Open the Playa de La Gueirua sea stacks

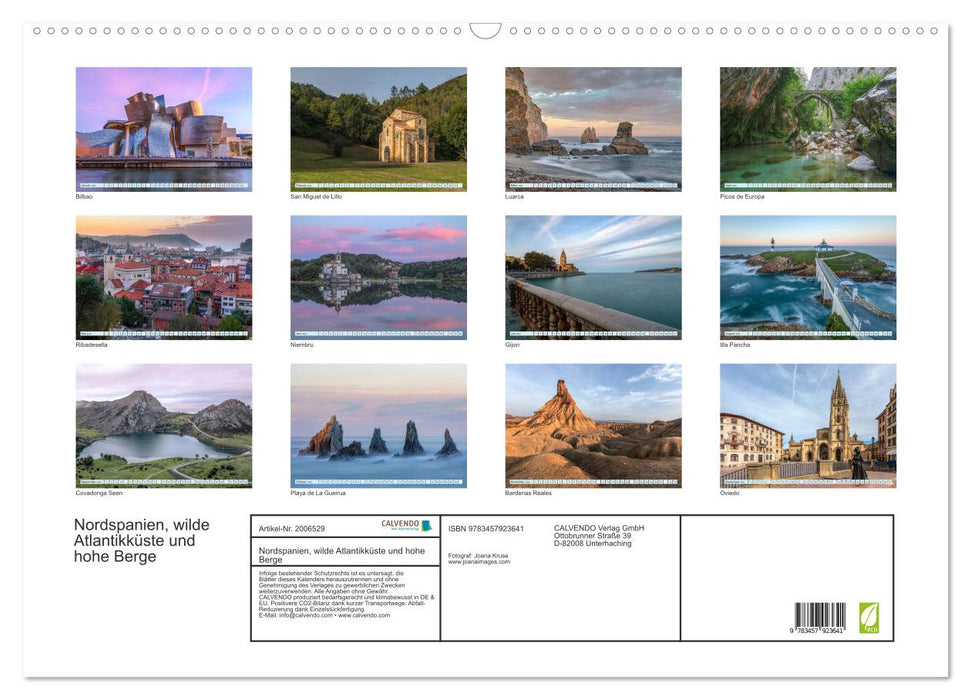pos(378,424)
